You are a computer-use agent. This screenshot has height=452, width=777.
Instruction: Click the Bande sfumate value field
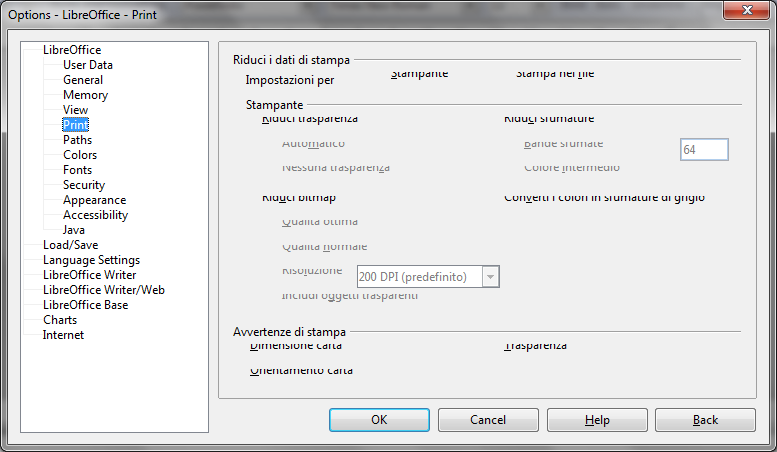coord(703,149)
